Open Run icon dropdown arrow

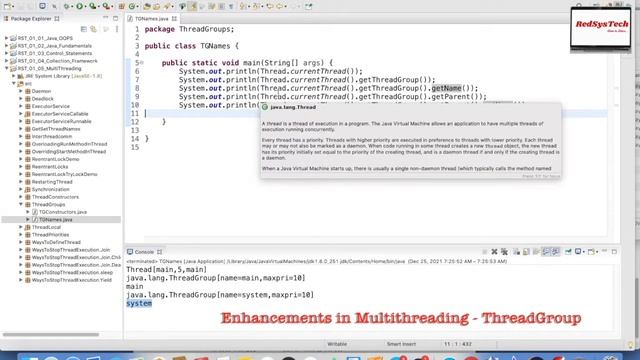(85, 7)
